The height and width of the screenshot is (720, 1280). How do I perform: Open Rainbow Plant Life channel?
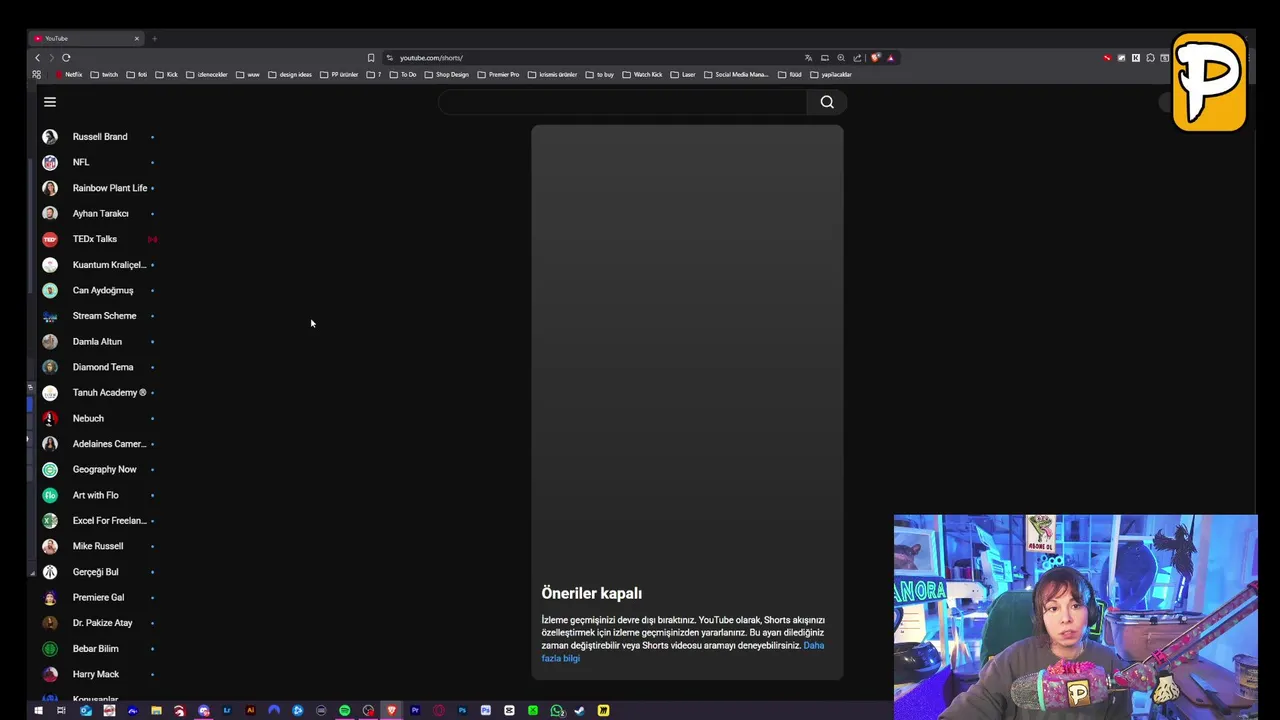coord(98,188)
